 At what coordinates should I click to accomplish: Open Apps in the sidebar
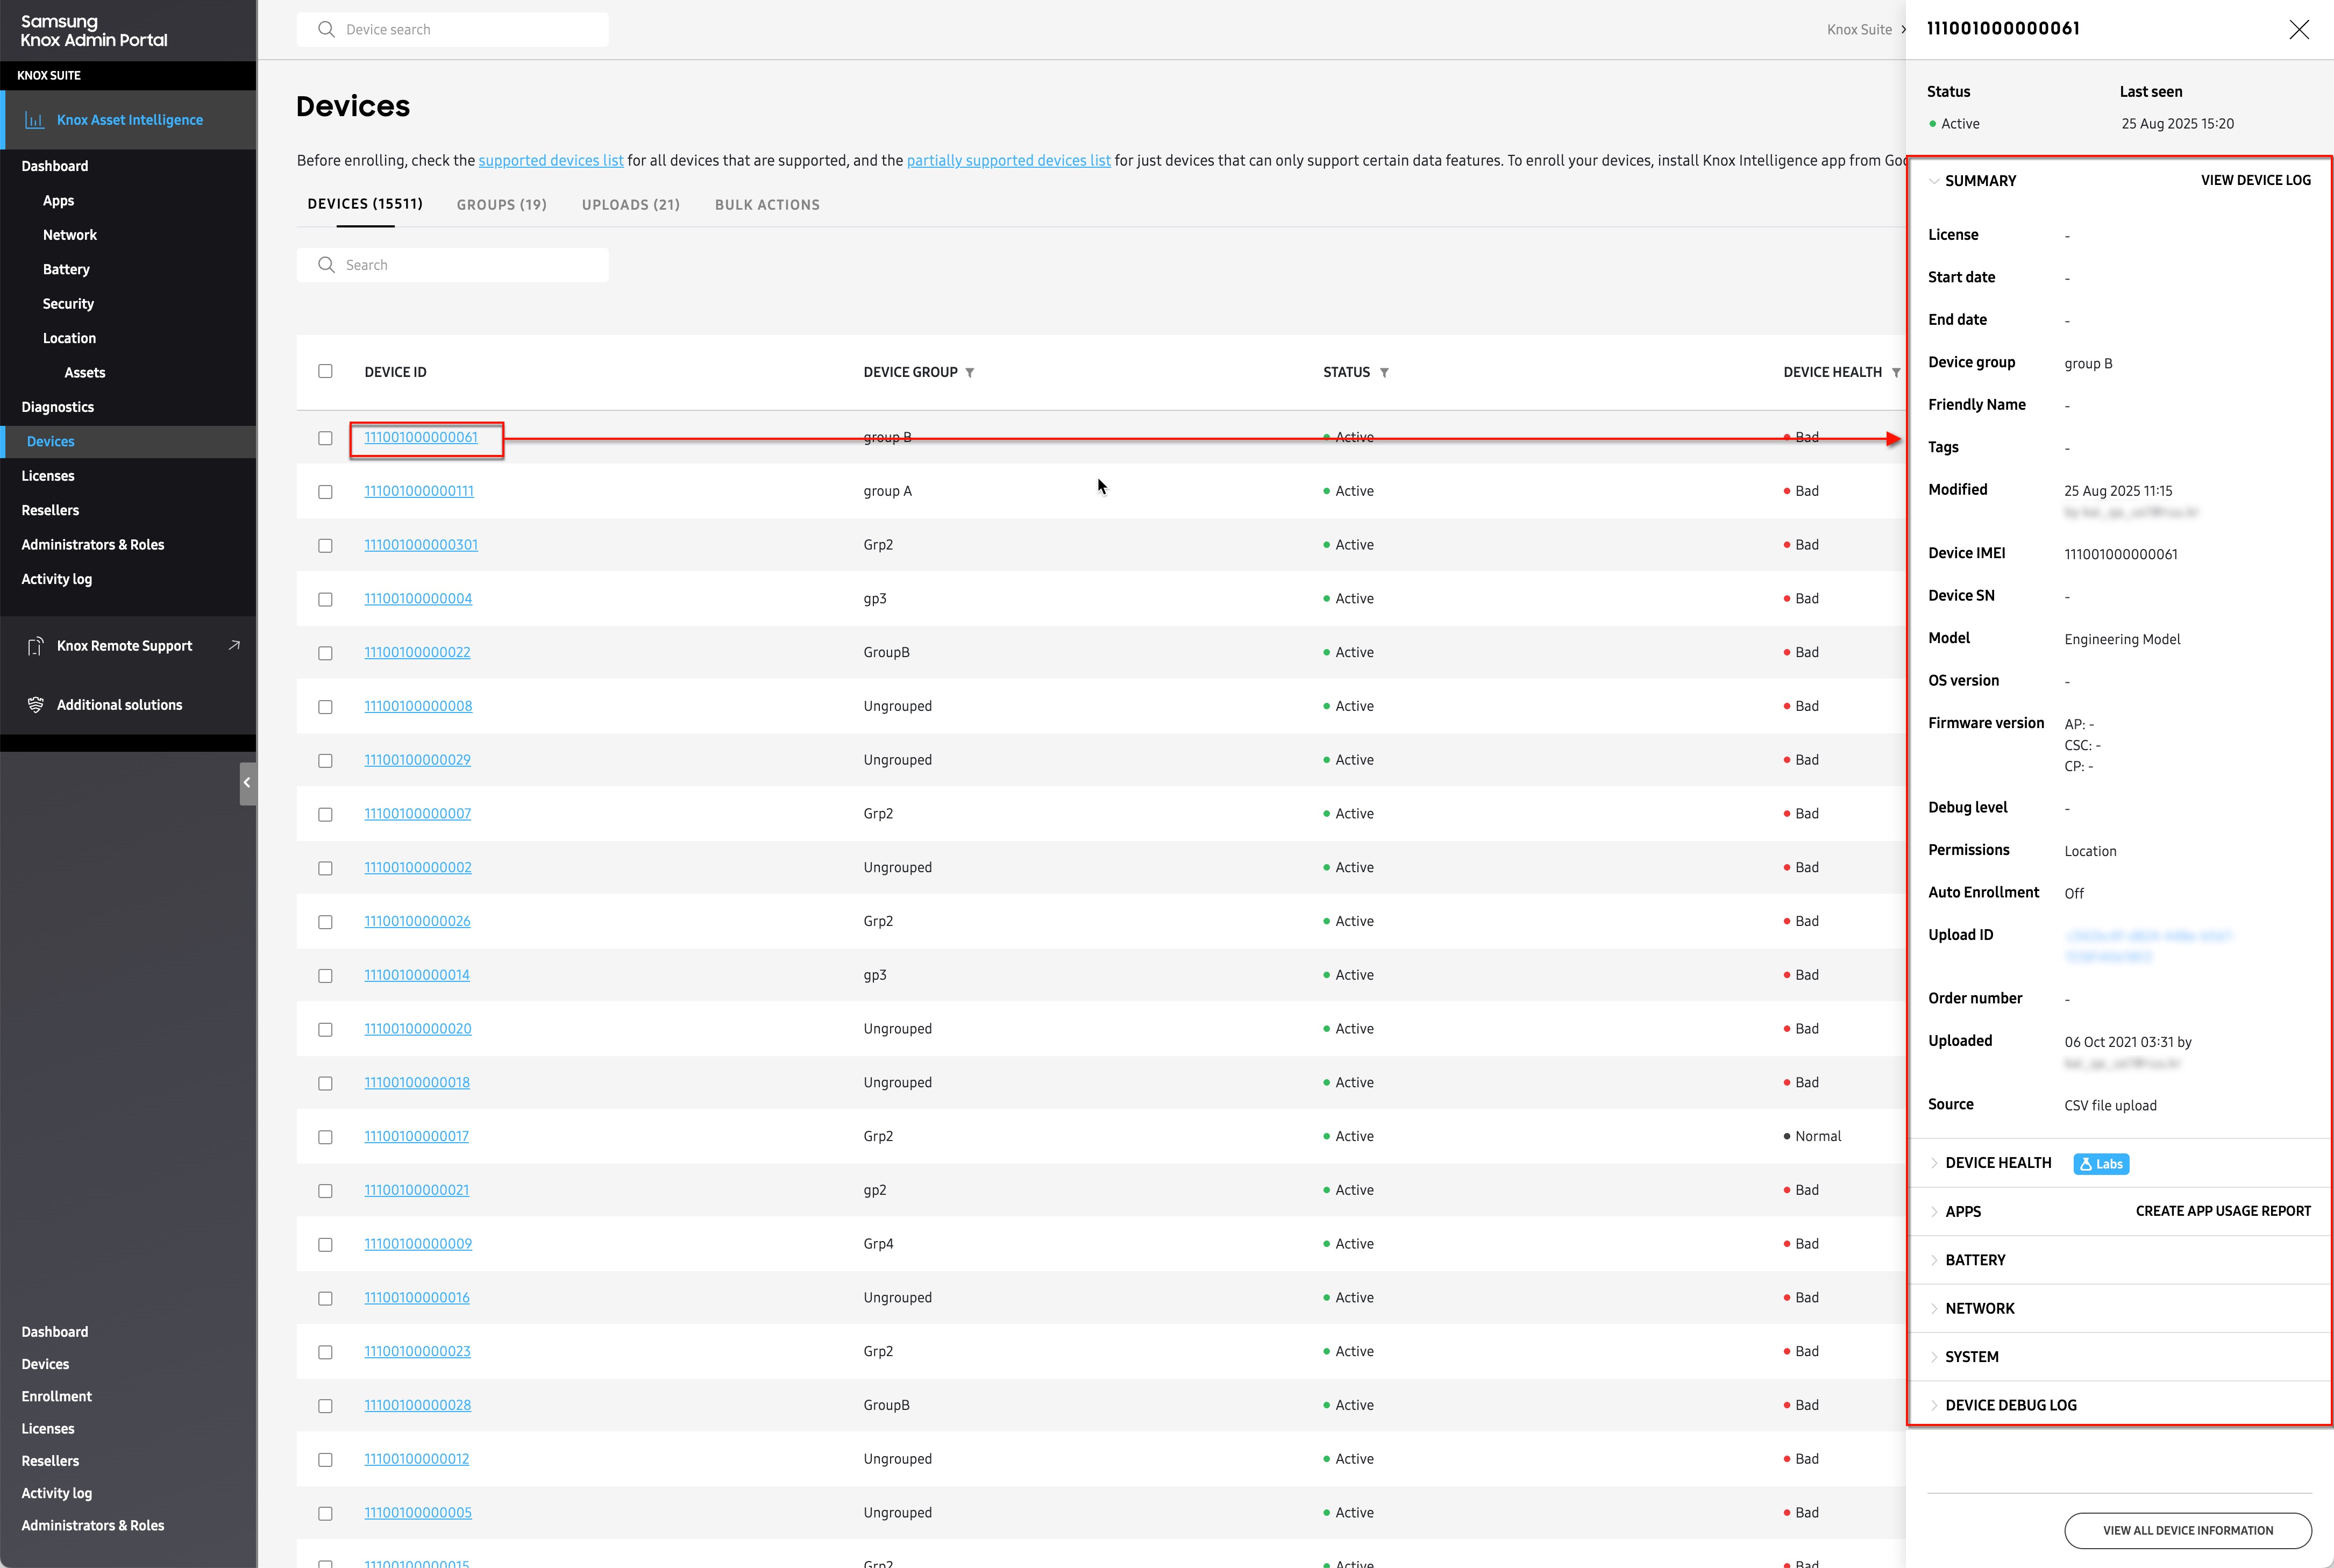coord(59,201)
